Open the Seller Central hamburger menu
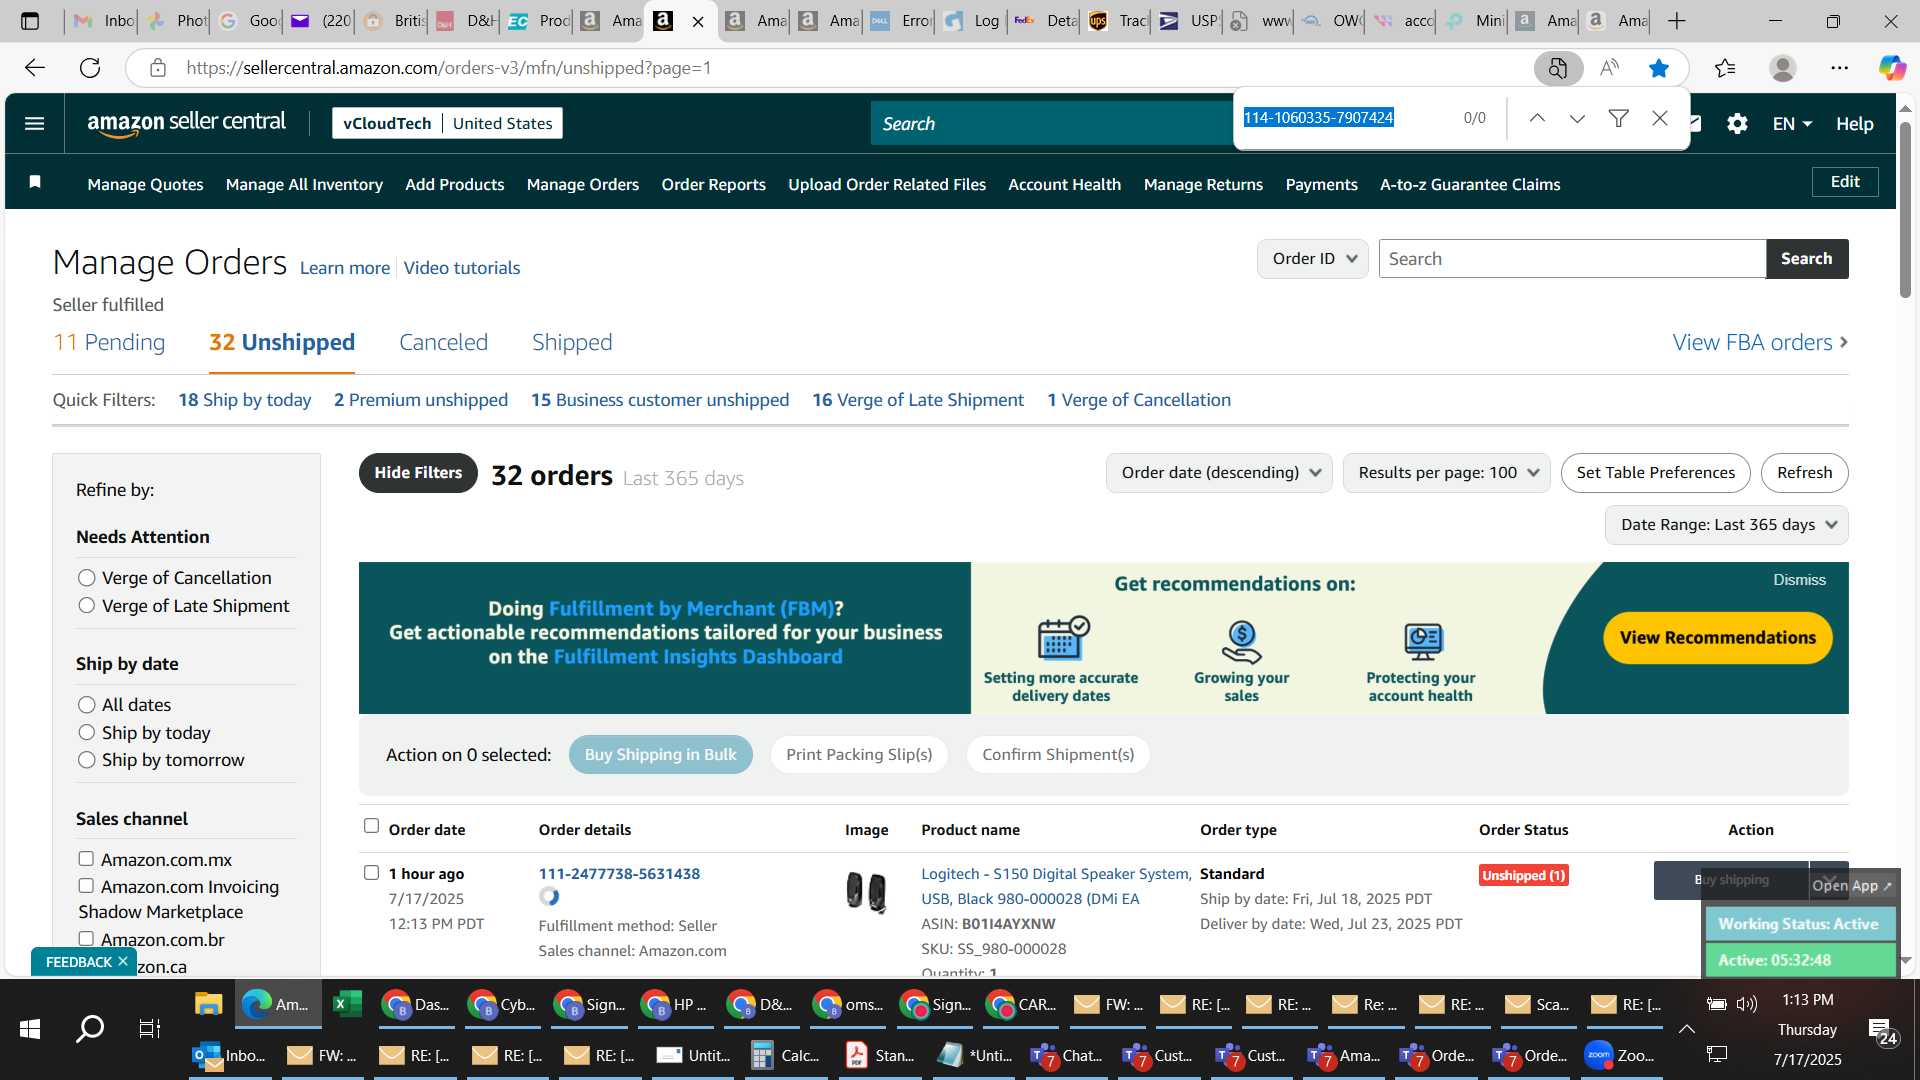The width and height of the screenshot is (1920, 1080). pyautogui.click(x=34, y=123)
